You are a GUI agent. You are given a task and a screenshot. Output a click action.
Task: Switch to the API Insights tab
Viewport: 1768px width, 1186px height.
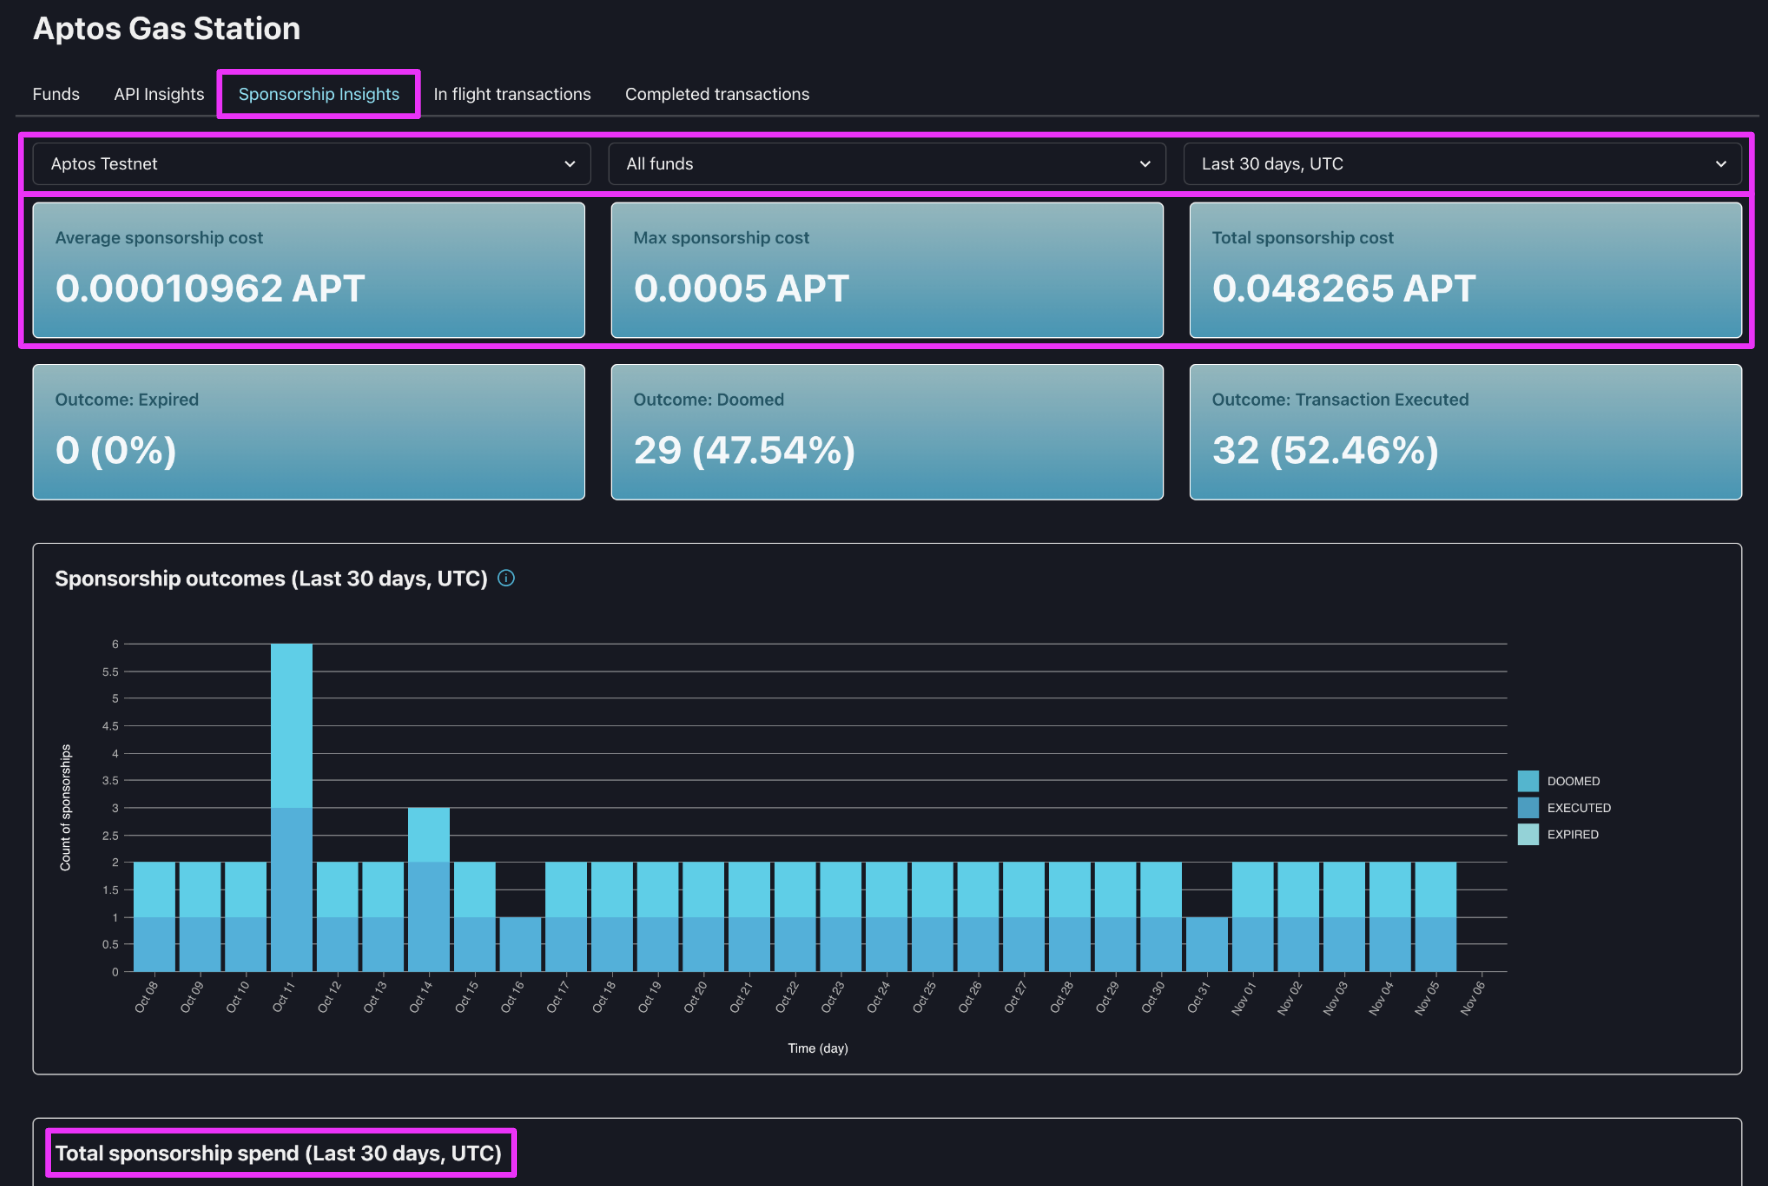[x=159, y=94]
